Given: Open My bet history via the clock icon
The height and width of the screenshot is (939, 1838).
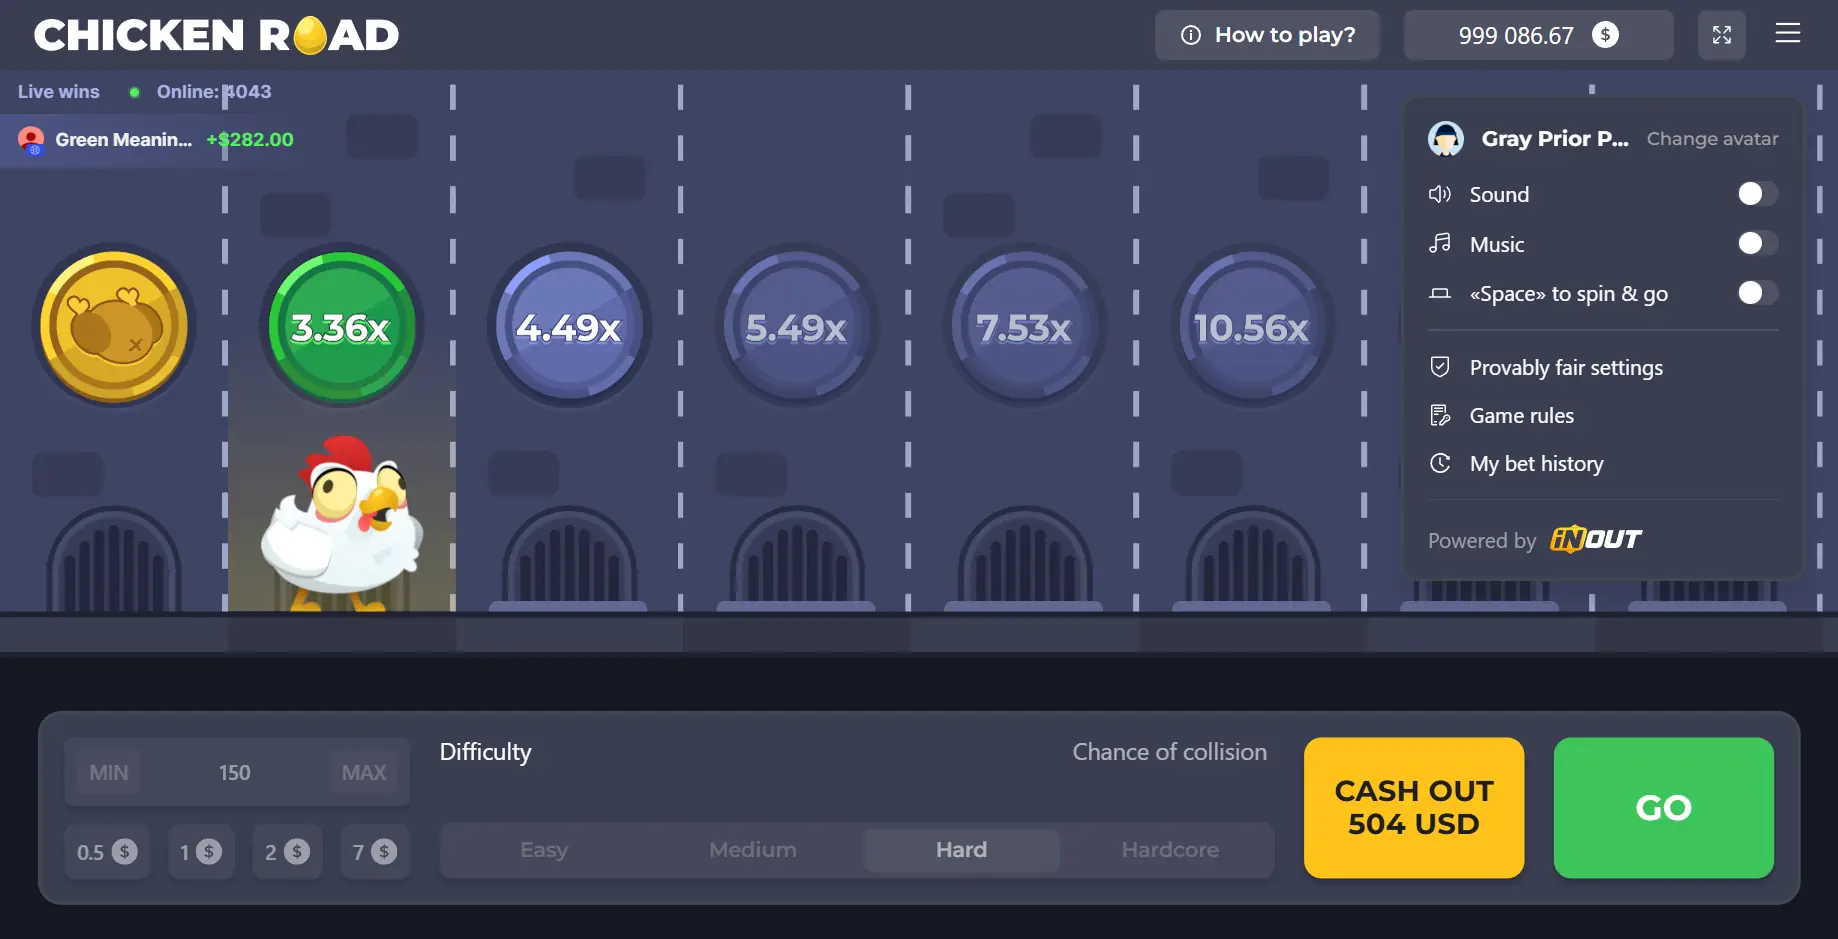Looking at the screenshot, I should tap(1440, 463).
